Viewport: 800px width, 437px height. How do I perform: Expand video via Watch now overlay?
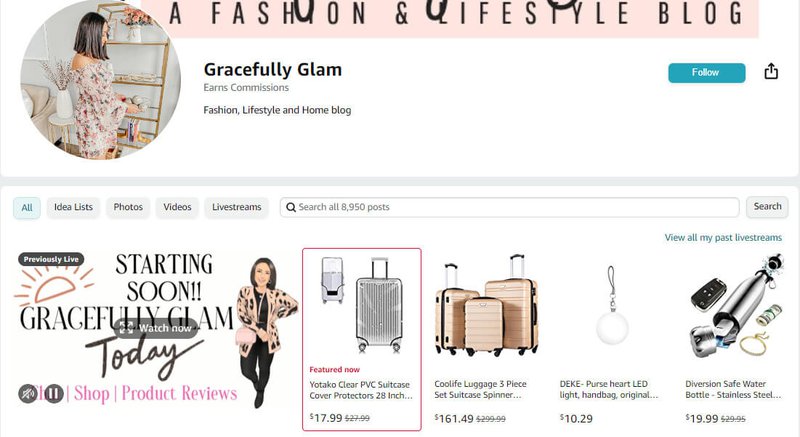[156, 328]
